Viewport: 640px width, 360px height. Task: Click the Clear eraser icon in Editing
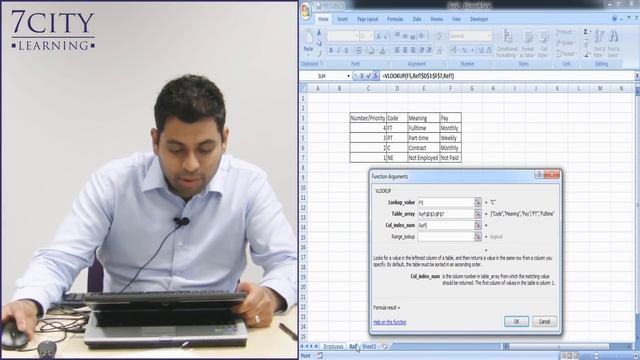586,54
